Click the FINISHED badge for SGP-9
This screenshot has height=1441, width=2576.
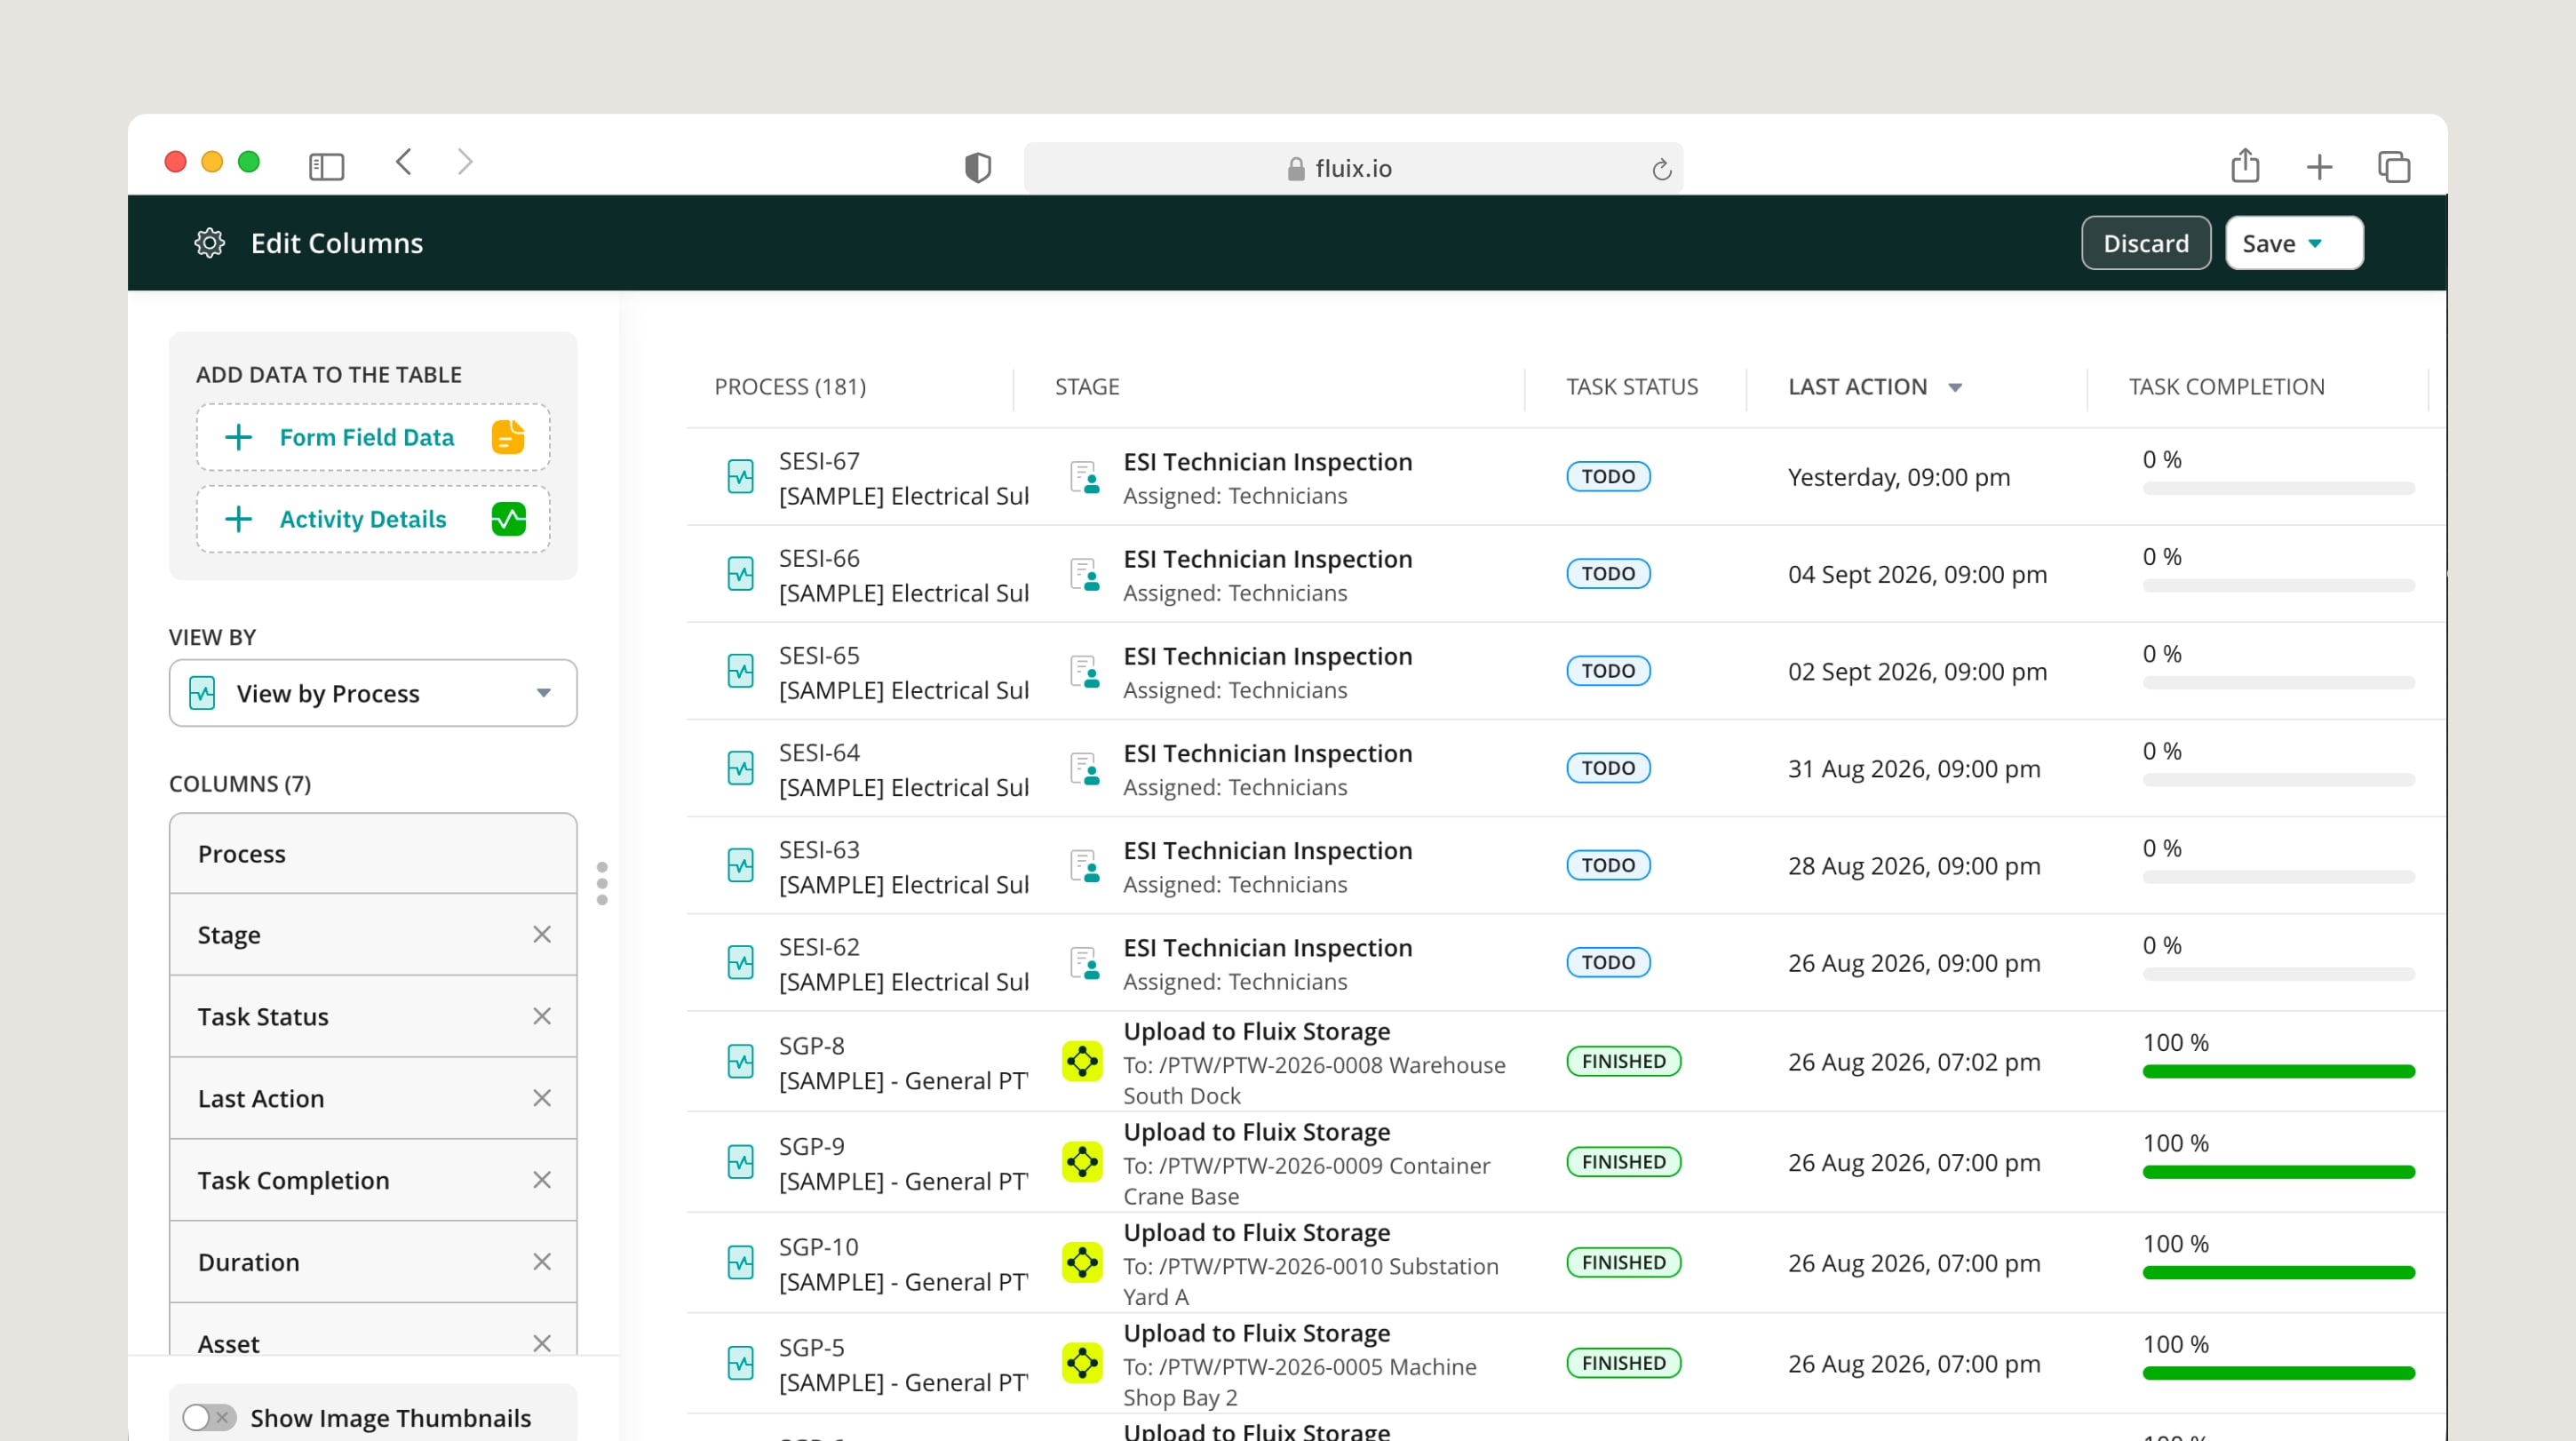[1623, 1162]
